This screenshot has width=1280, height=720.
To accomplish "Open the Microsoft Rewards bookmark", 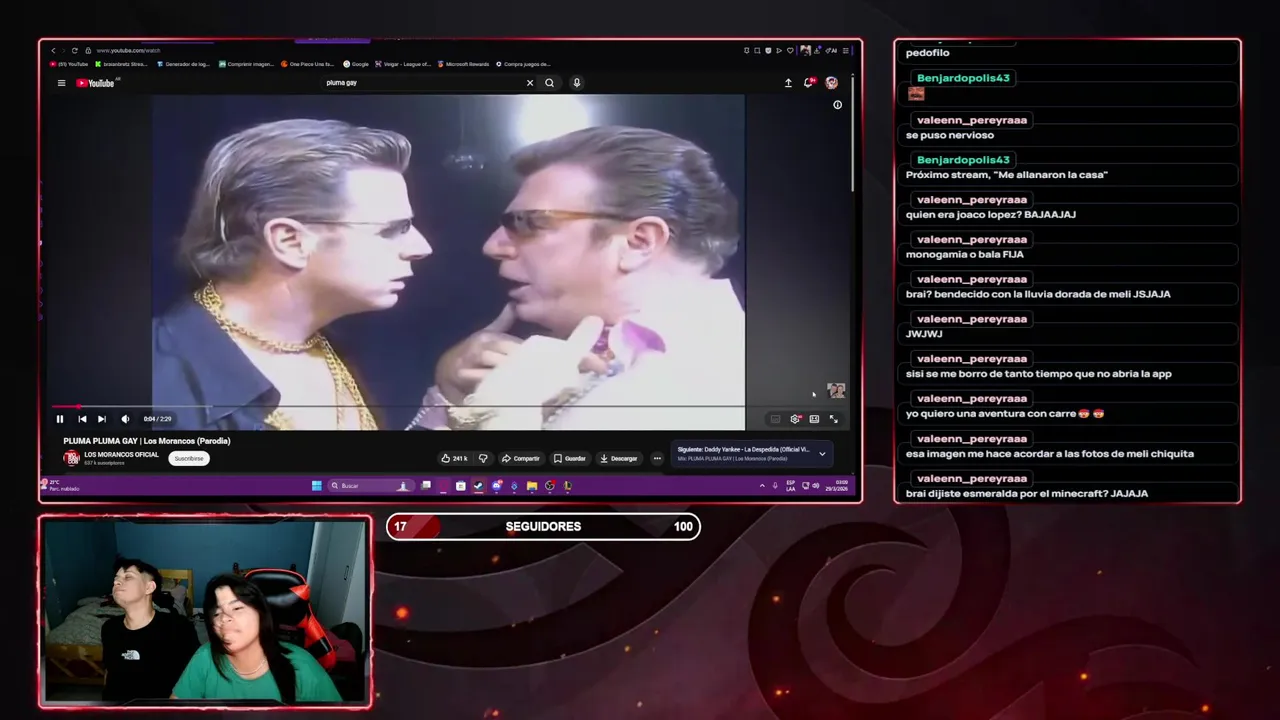I will click(x=463, y=64).
